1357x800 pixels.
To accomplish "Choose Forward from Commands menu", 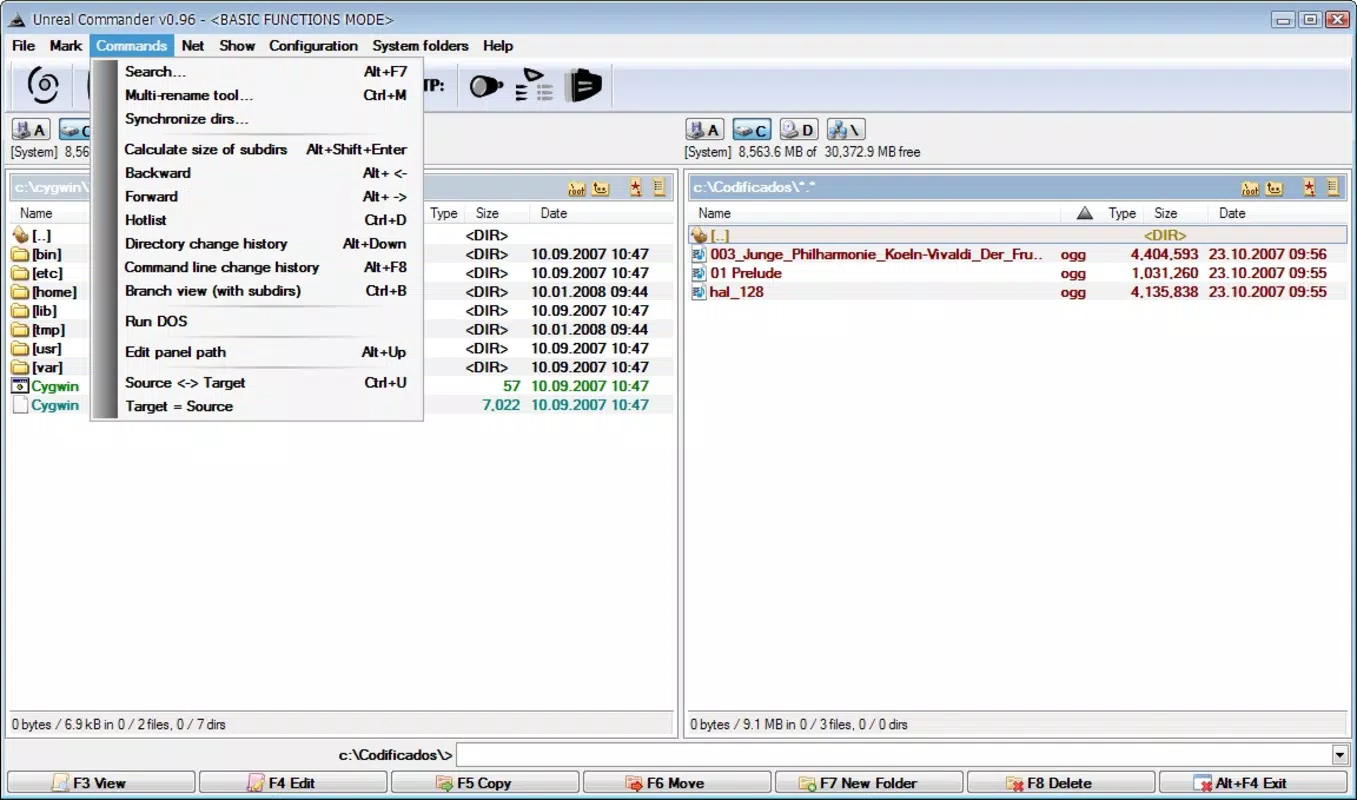I will [x=267, y=197].
